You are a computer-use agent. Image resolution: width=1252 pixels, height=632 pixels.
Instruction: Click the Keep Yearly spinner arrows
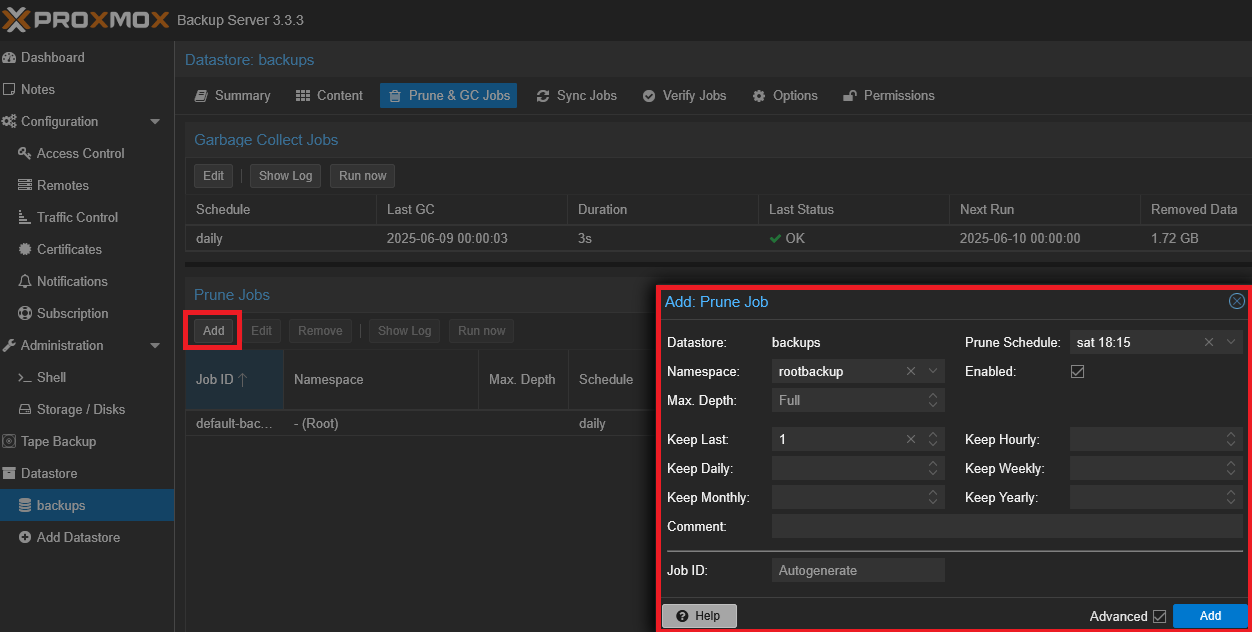tap(1232, 497)
